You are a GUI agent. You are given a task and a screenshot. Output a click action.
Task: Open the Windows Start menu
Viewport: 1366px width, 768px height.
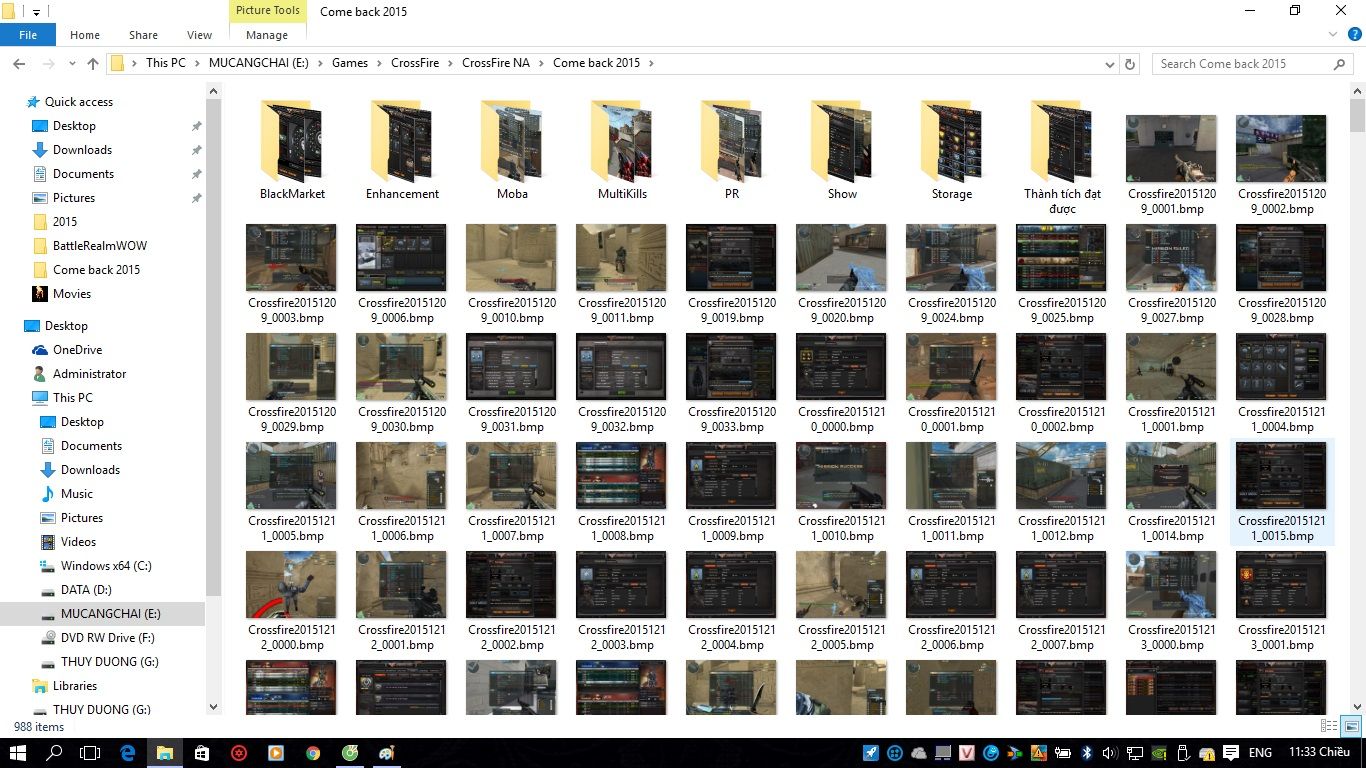pyautogui.click(x=18, y=752)
